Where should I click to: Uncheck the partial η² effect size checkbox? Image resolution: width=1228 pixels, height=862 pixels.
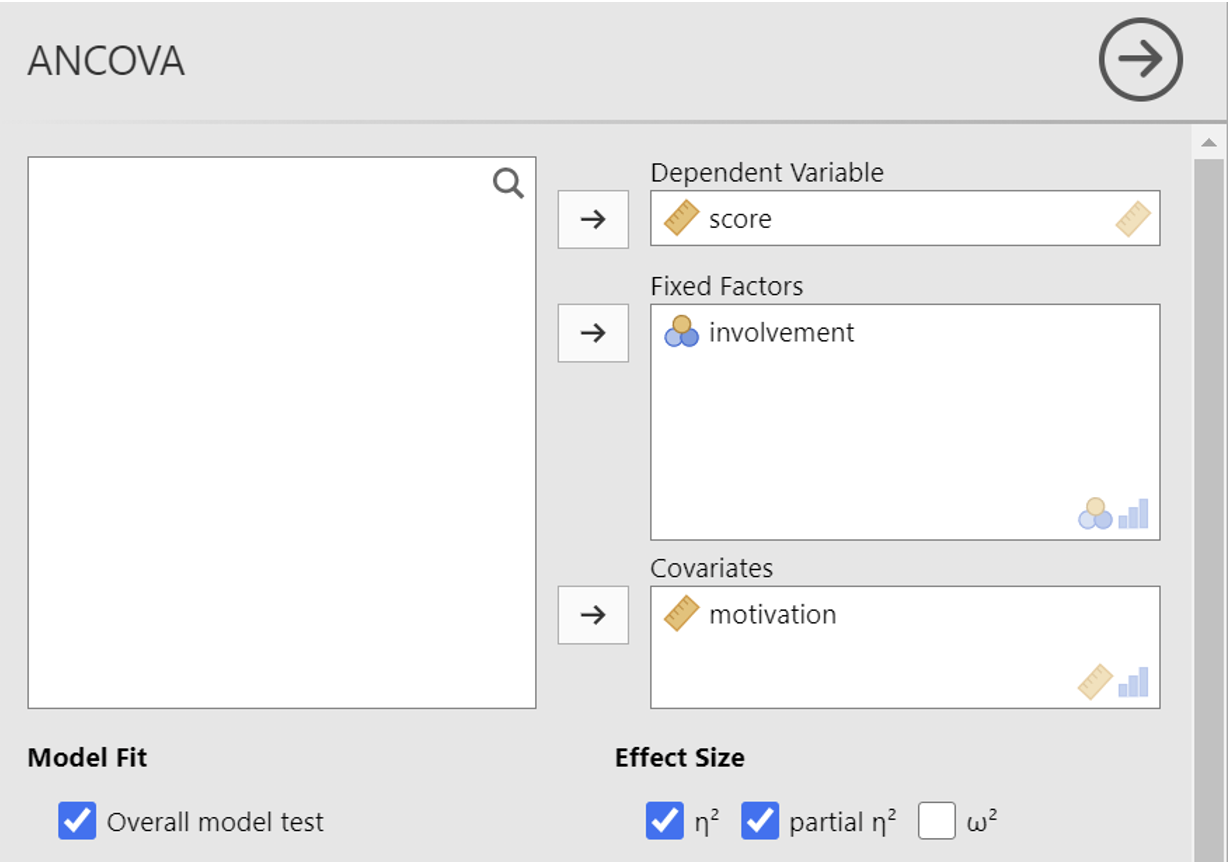(x=760, y=822)
